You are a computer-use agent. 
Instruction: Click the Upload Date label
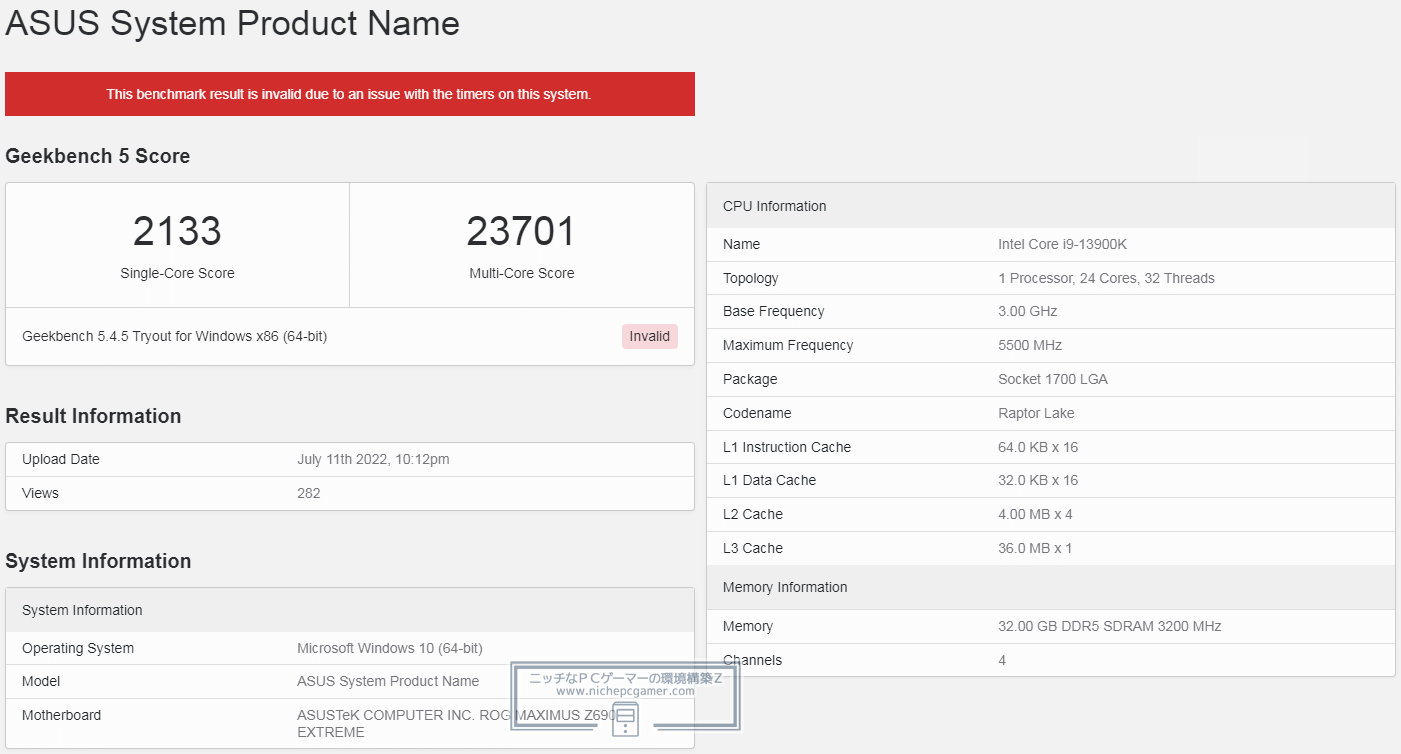tap(61, 459)
